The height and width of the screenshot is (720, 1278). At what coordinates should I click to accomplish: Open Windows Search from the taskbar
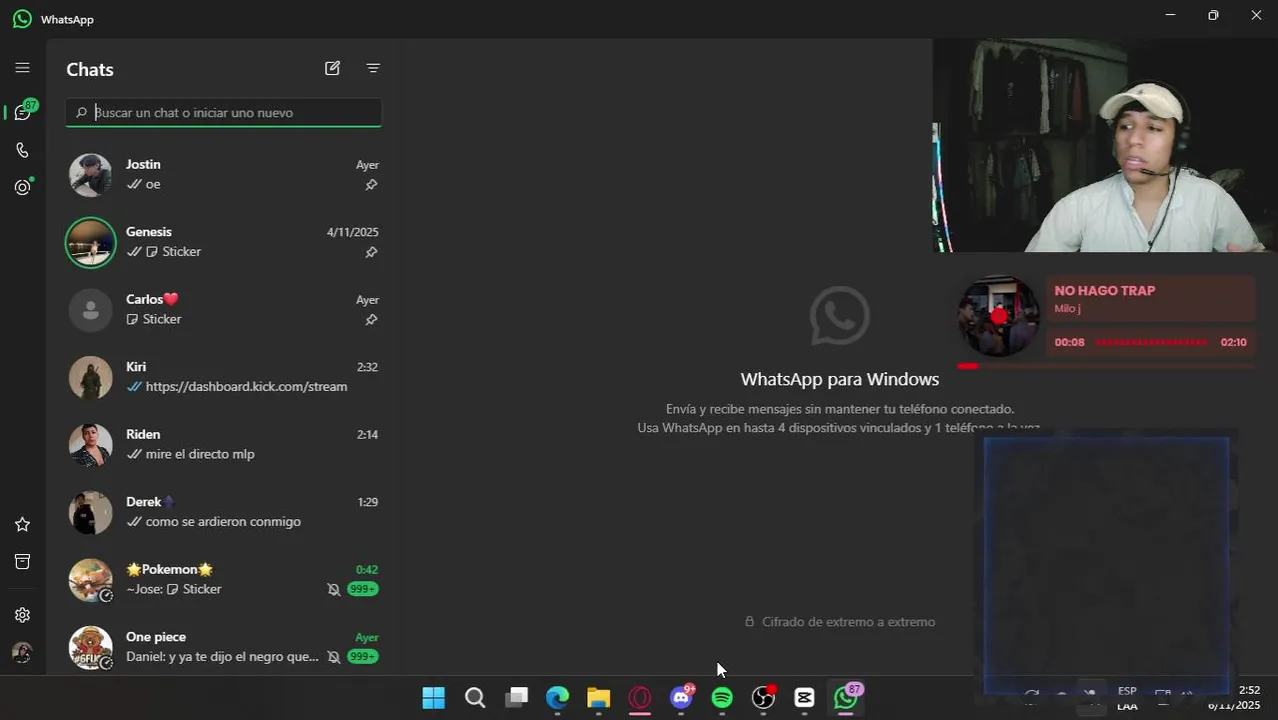pyautogui.click(x=475, y=698)
